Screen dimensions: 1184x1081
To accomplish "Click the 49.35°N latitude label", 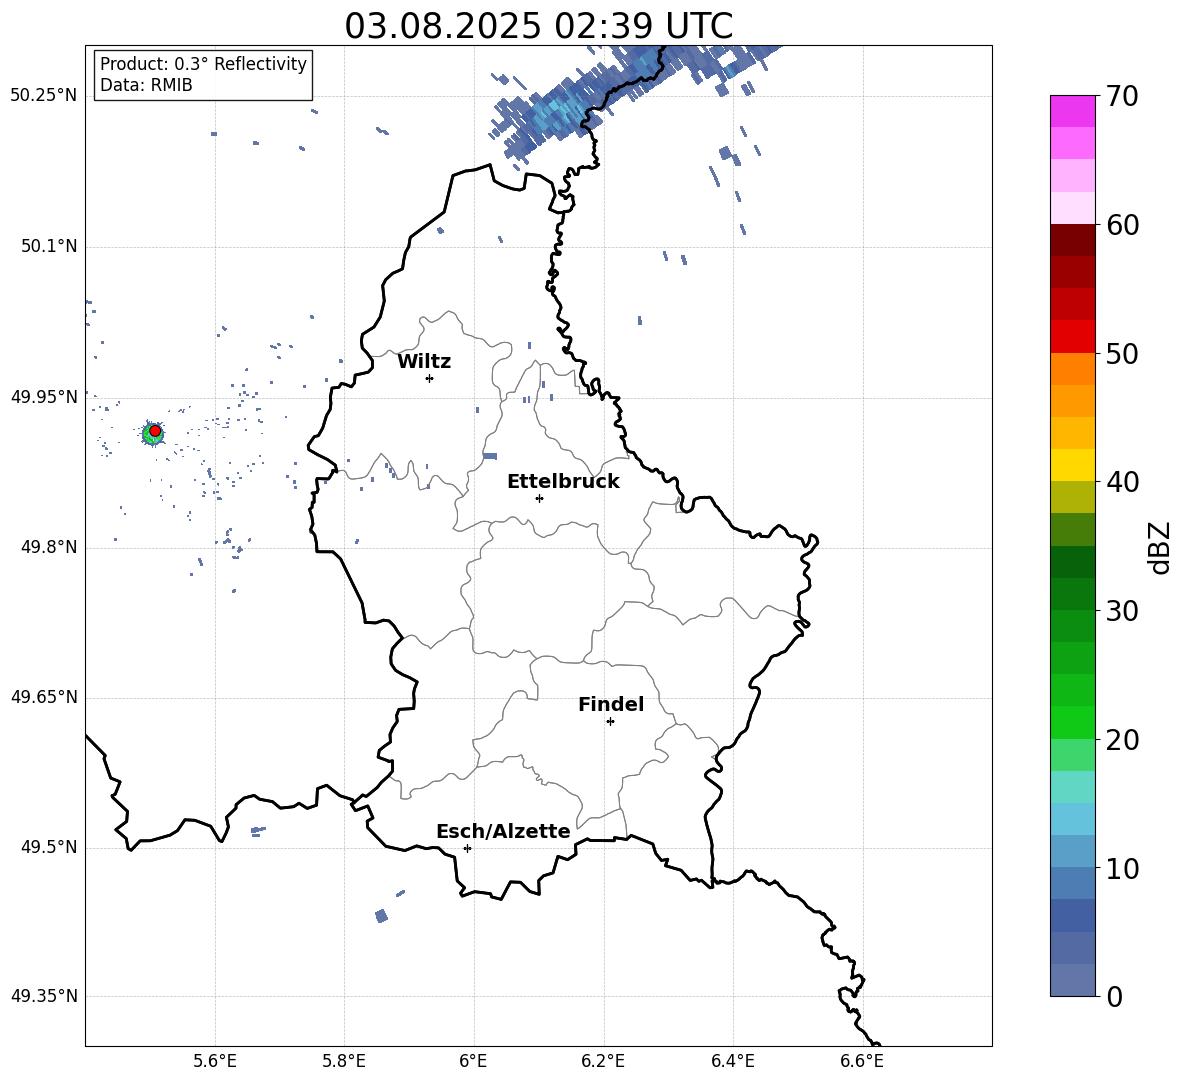I will click(x=44, y=996).
